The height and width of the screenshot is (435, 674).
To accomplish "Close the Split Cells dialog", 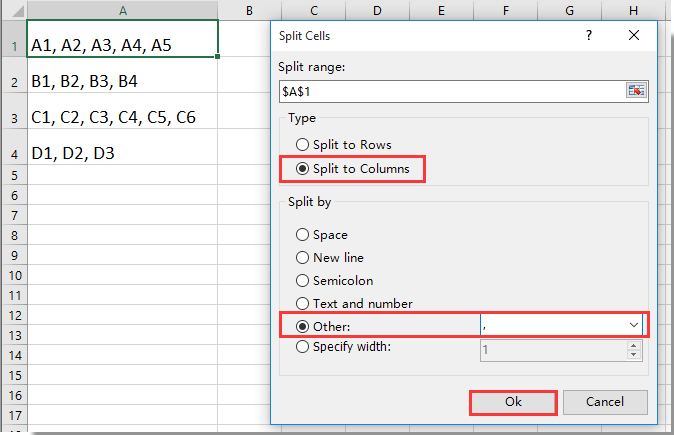I will [x=634, y=35].
